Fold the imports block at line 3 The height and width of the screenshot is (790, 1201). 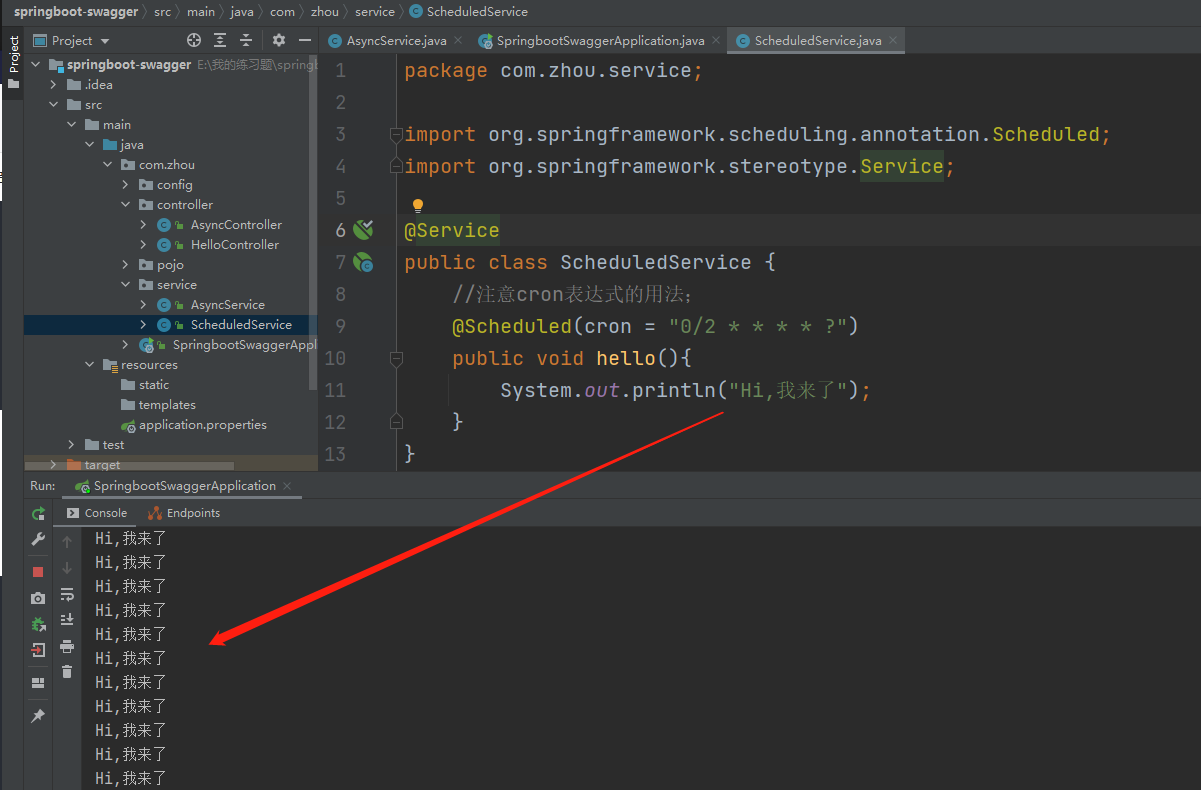396,134
